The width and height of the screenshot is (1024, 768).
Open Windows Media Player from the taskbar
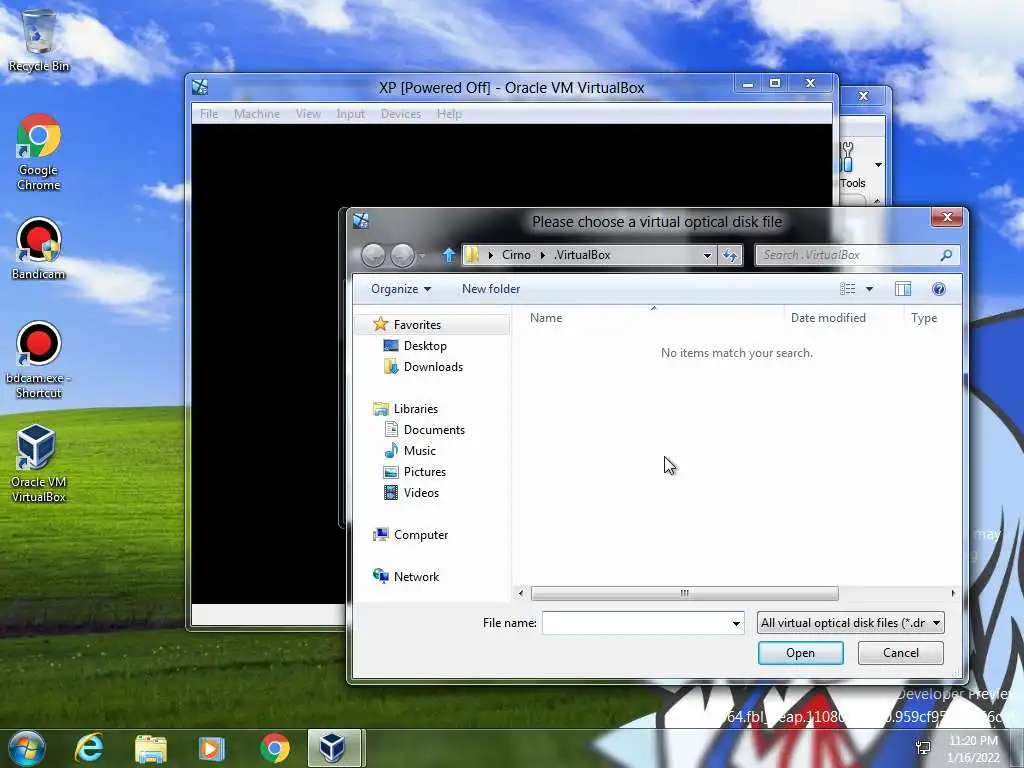(212, 748)
